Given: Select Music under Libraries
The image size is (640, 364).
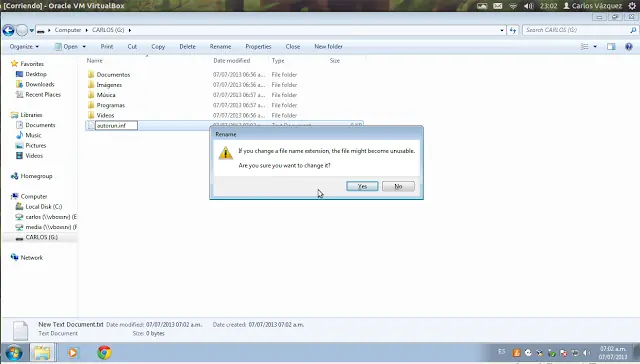Looking at the screenshot, I should (x=33, y=135).
